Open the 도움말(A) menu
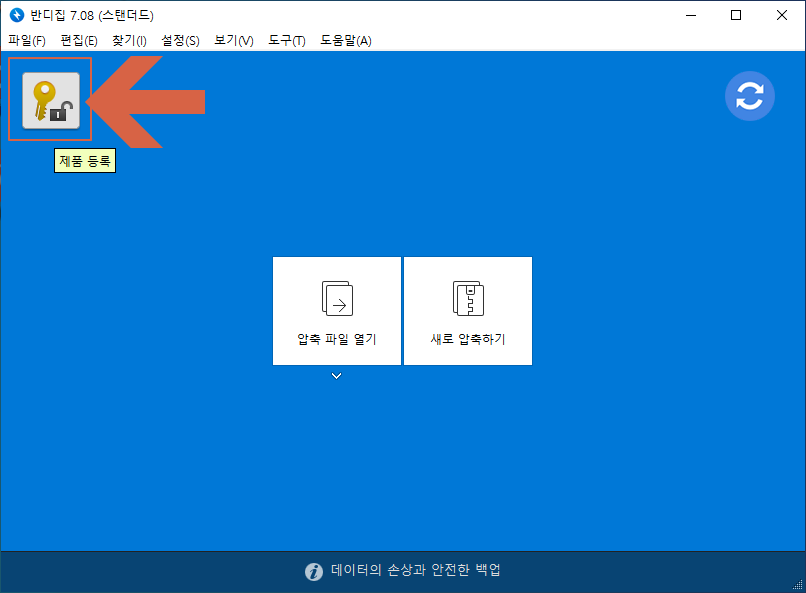Viewport: 806px width, 593px height. [x=346, y=40]
